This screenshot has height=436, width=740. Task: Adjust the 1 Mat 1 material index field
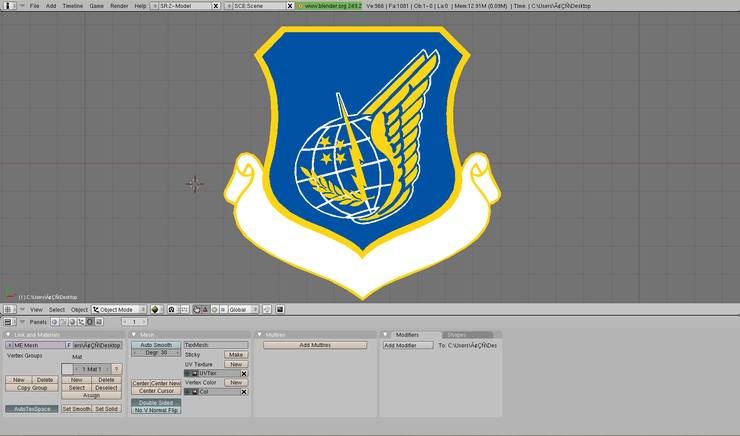(92, 369)
